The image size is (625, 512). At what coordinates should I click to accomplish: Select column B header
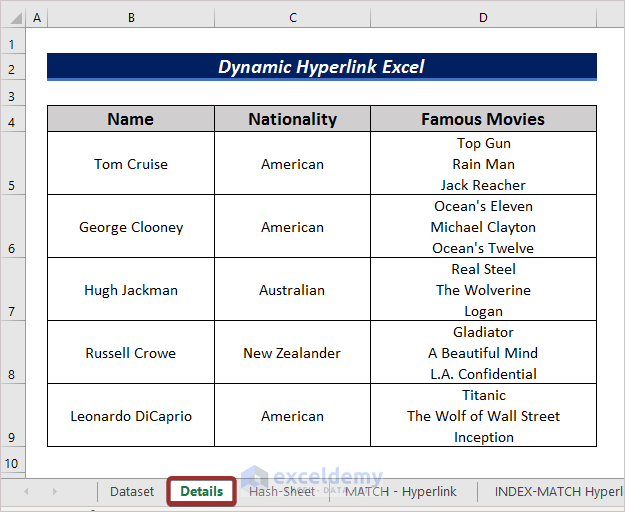(x=131, y=18)
